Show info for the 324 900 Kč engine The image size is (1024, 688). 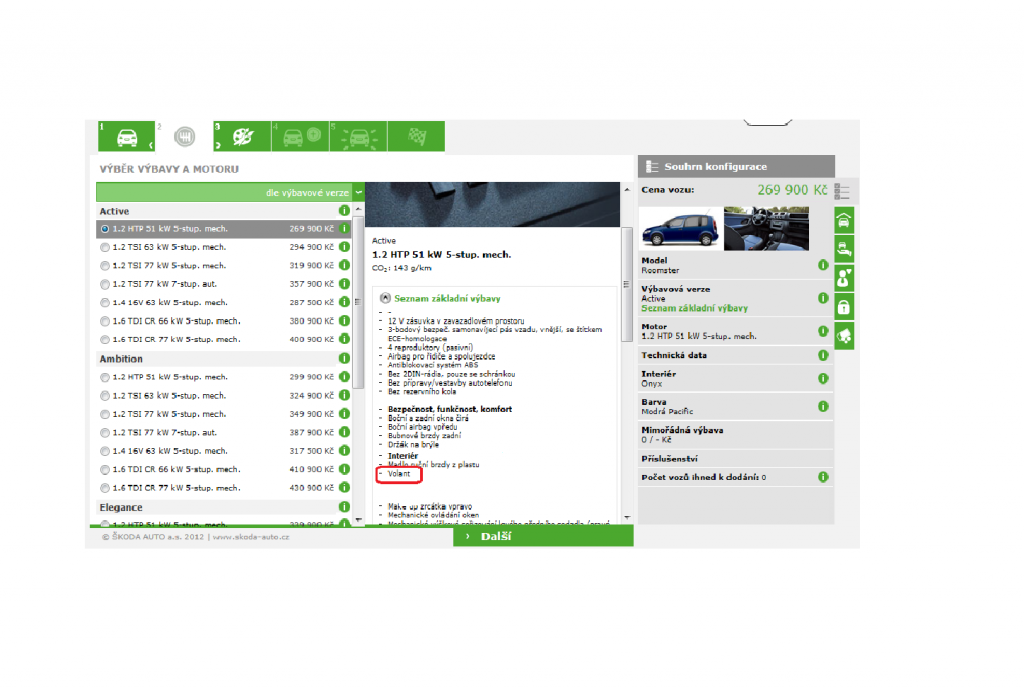click(344, 396)
